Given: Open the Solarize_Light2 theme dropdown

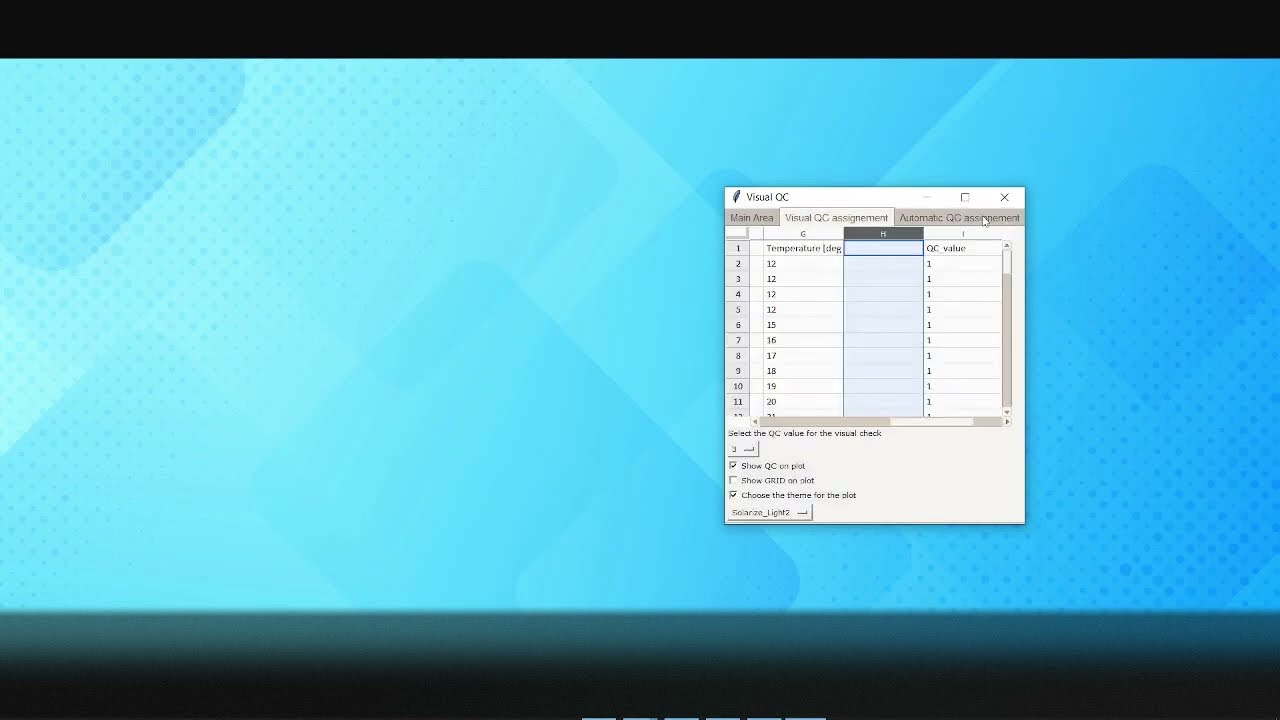Looking at the screenshot, I should pos(770,513).
